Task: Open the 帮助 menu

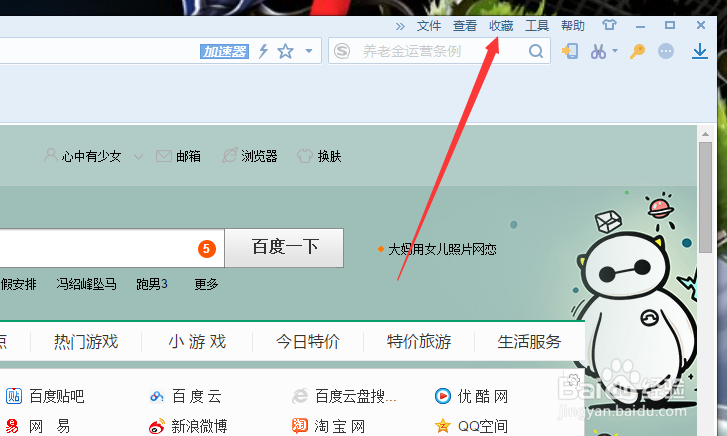Action: pyautogui.click(x=573, y=26)
